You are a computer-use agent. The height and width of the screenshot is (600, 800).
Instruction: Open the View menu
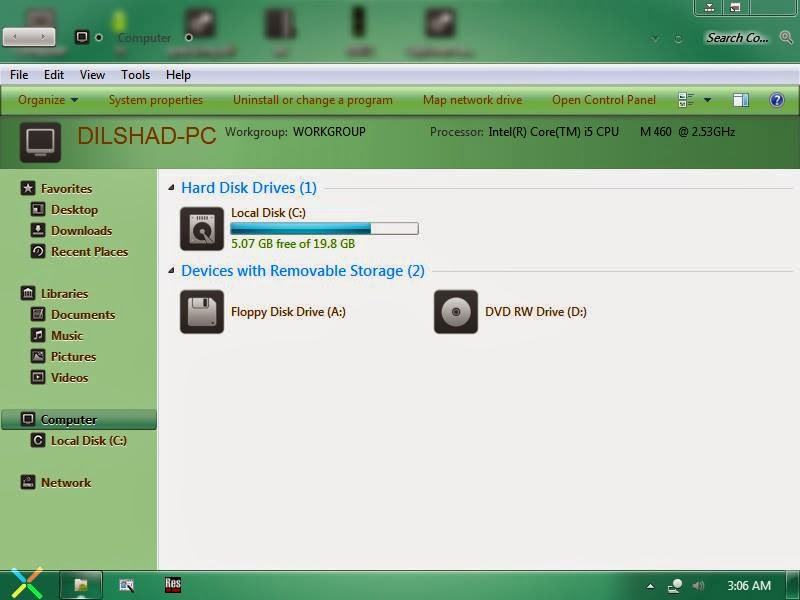92,75
